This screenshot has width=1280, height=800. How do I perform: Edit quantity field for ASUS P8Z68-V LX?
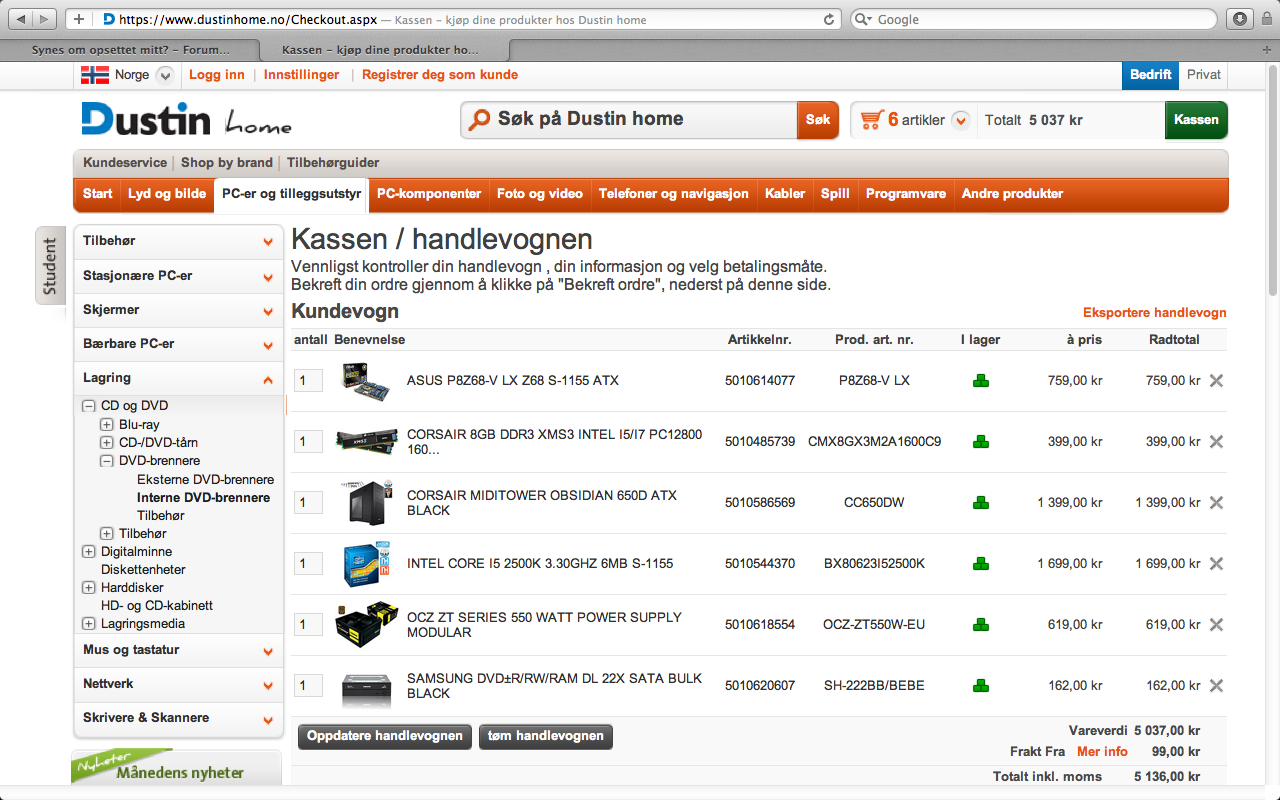309,380
